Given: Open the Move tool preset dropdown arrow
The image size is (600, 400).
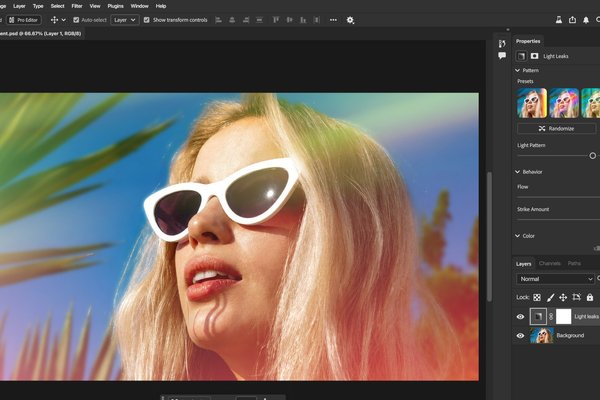Looking at the screenshot, I should point(64,20).
